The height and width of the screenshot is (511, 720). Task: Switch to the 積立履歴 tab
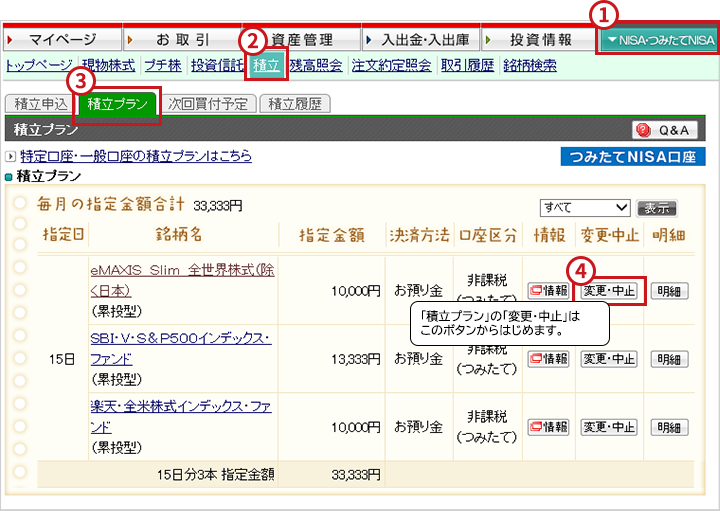click(x=295, y=104)
